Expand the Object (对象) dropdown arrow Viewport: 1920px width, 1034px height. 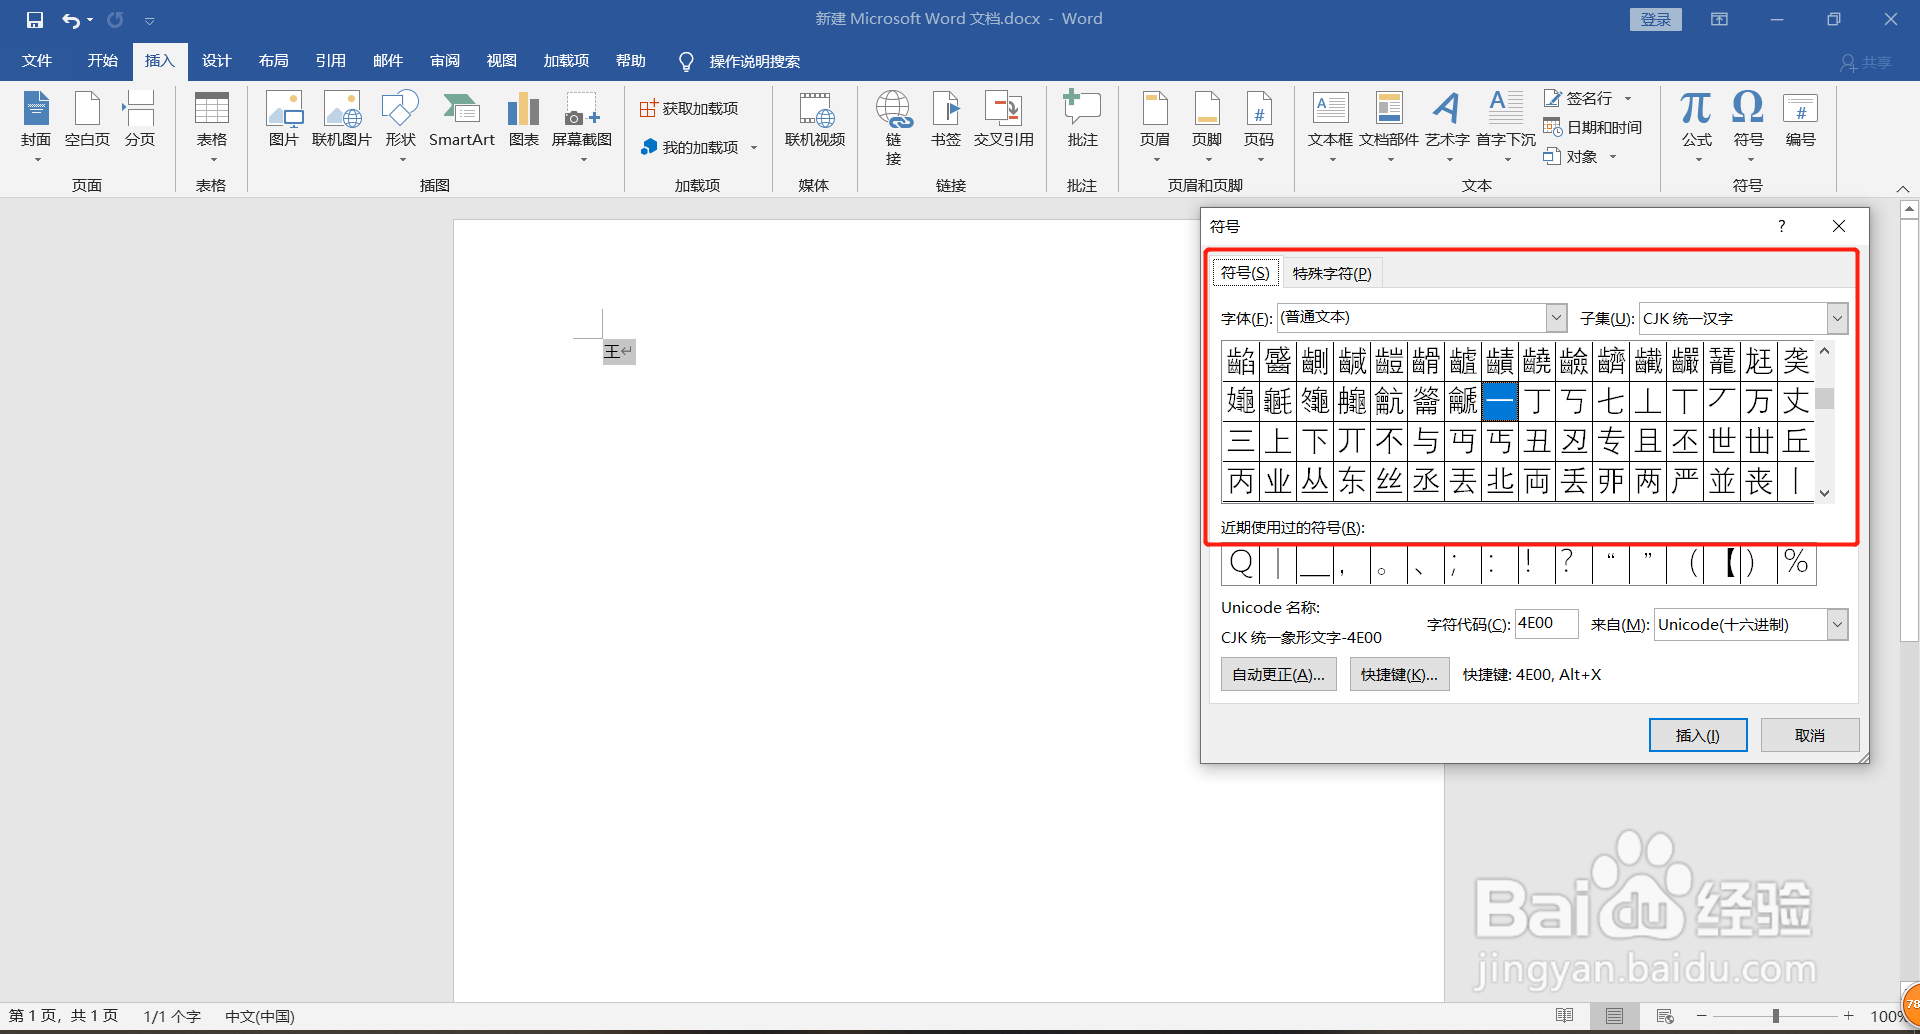[1613, 156]
